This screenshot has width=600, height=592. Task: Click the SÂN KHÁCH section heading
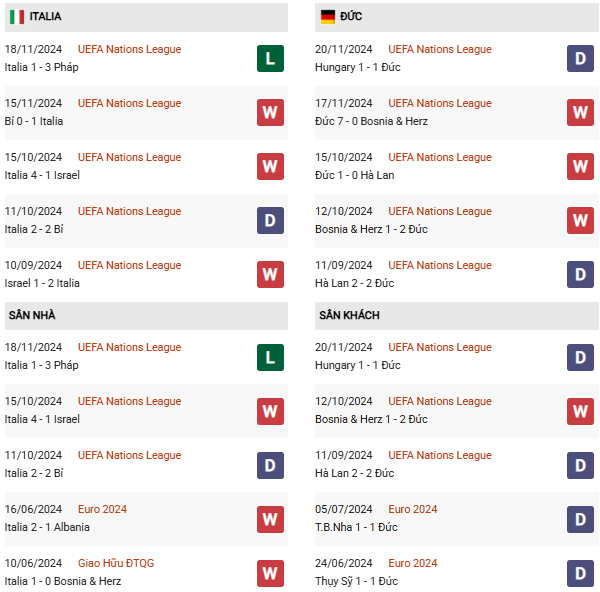tap(349, 315)
